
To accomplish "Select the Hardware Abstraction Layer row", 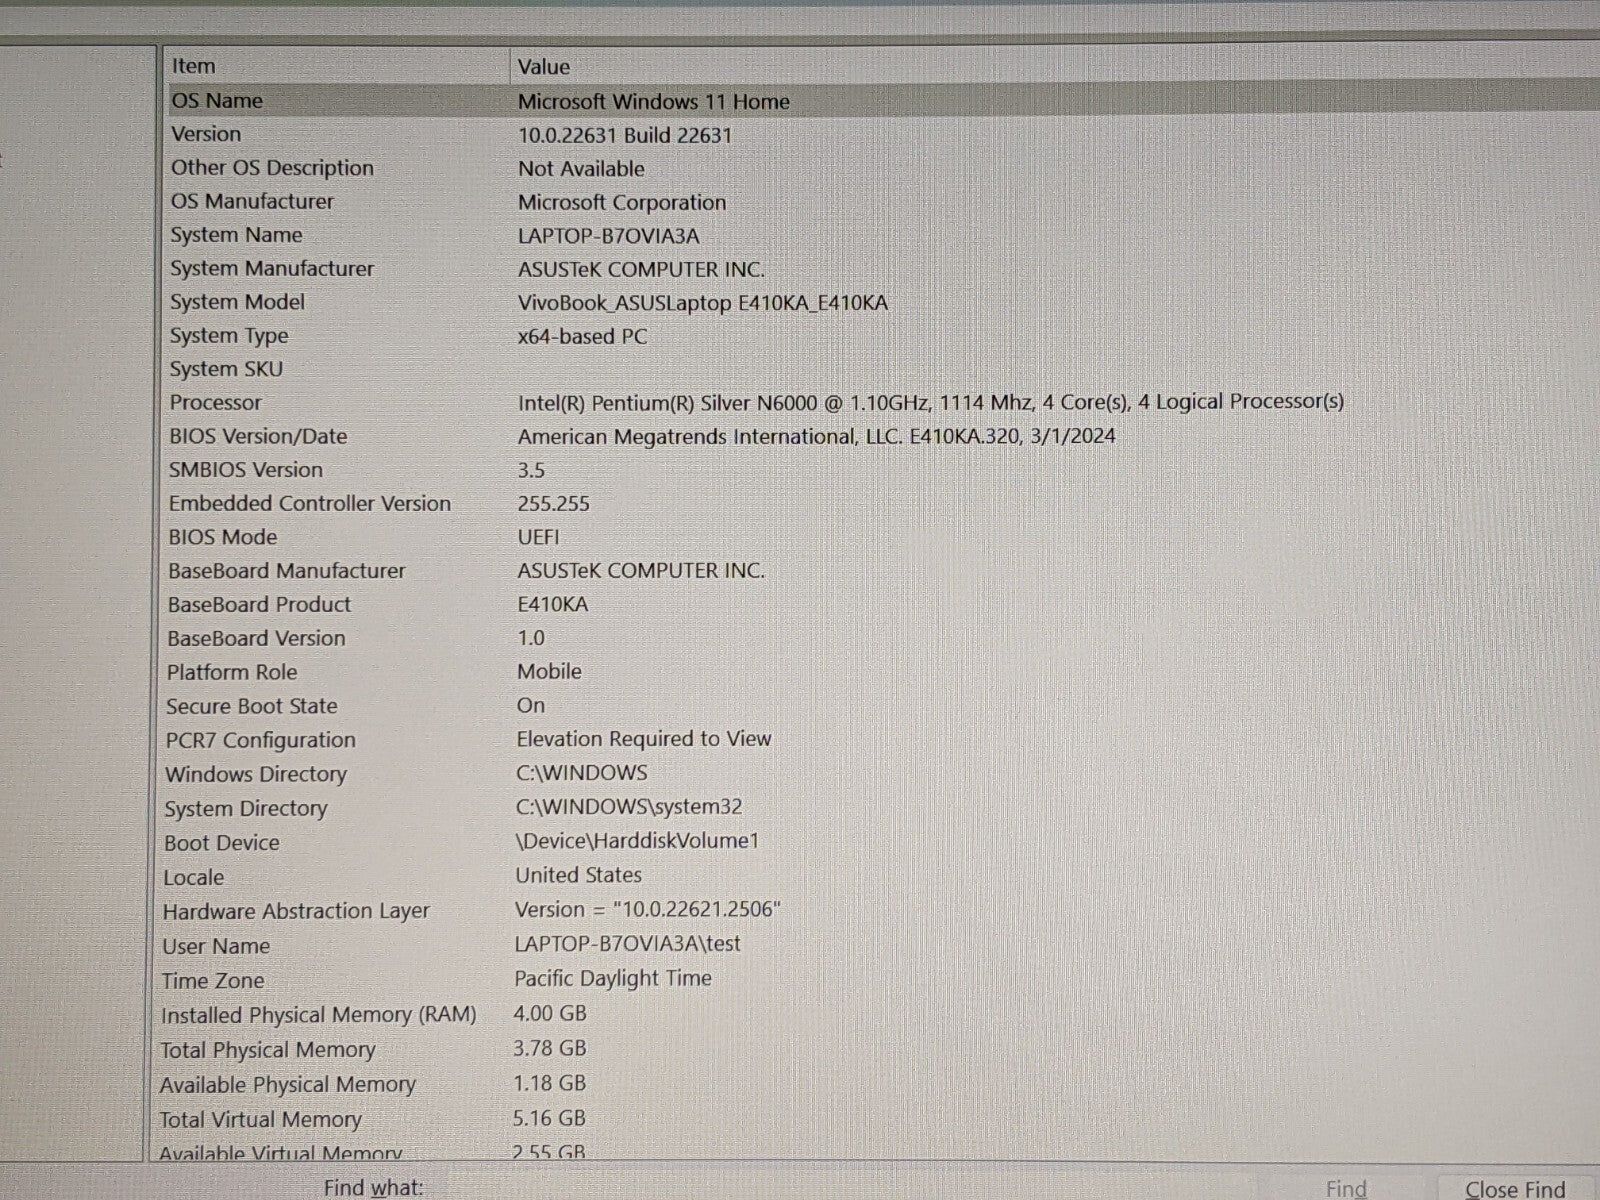I will (296, 911).
